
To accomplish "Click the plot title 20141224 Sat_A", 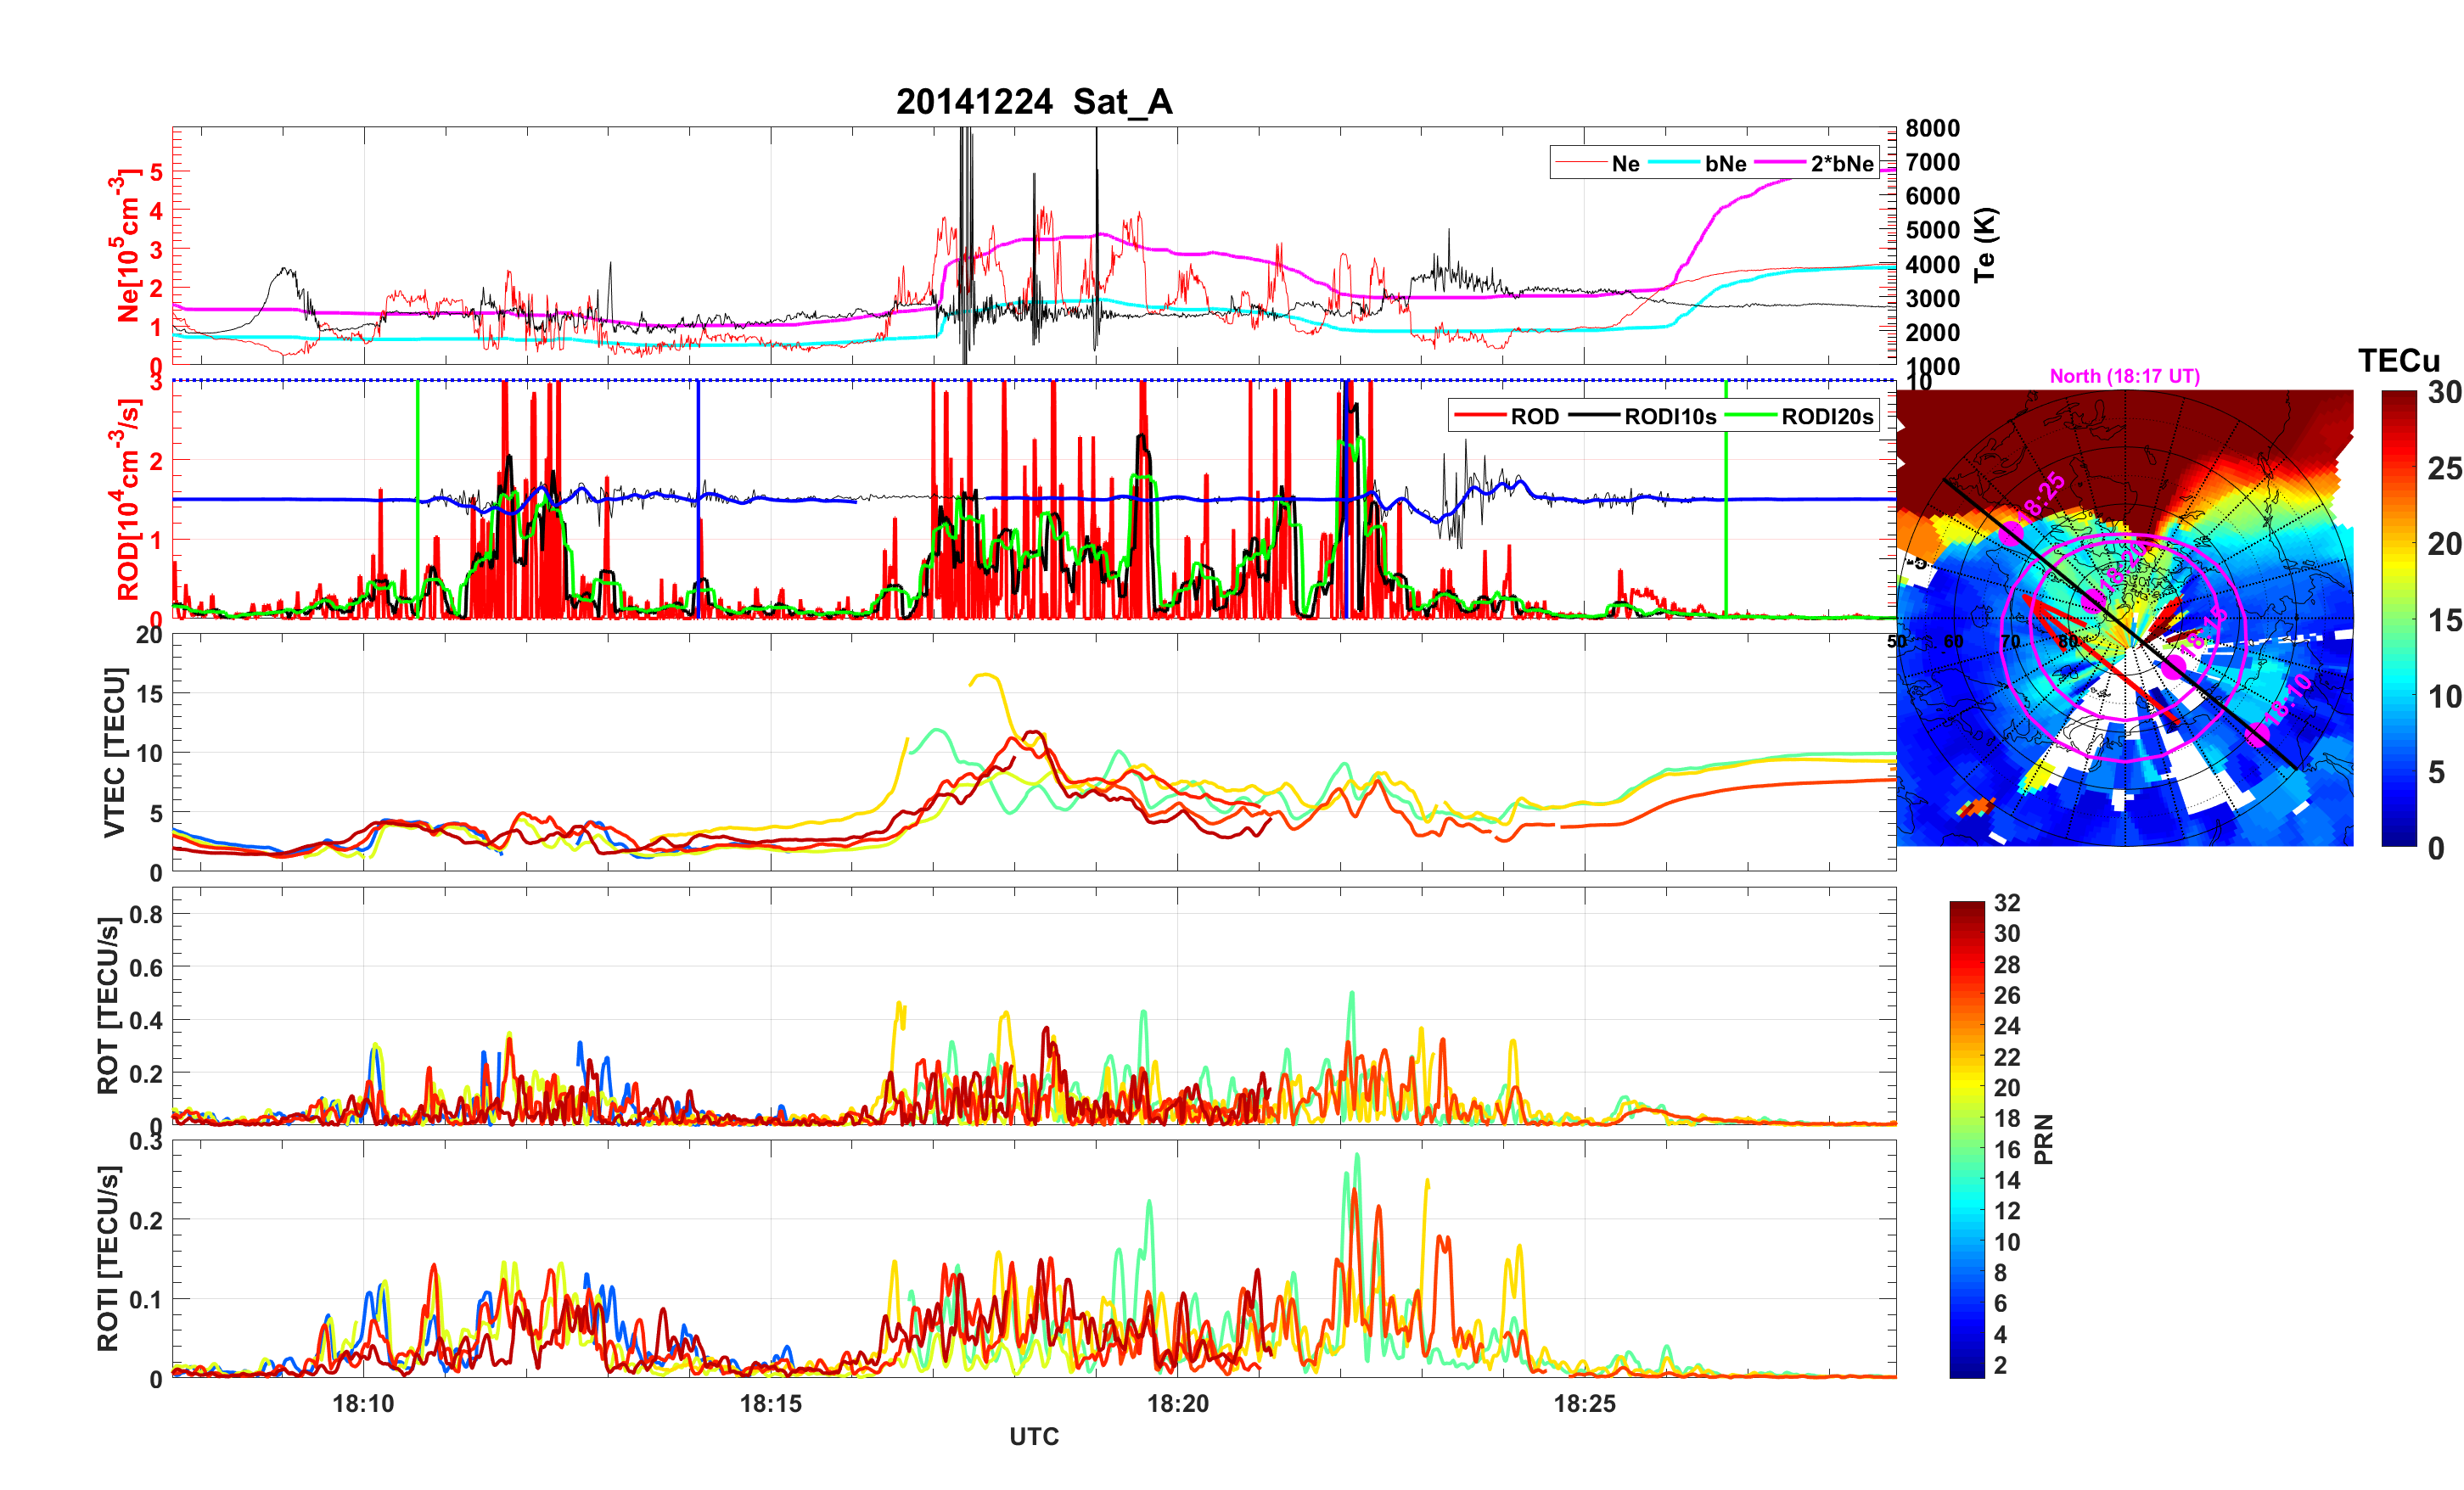I will tap(1034, 102).
